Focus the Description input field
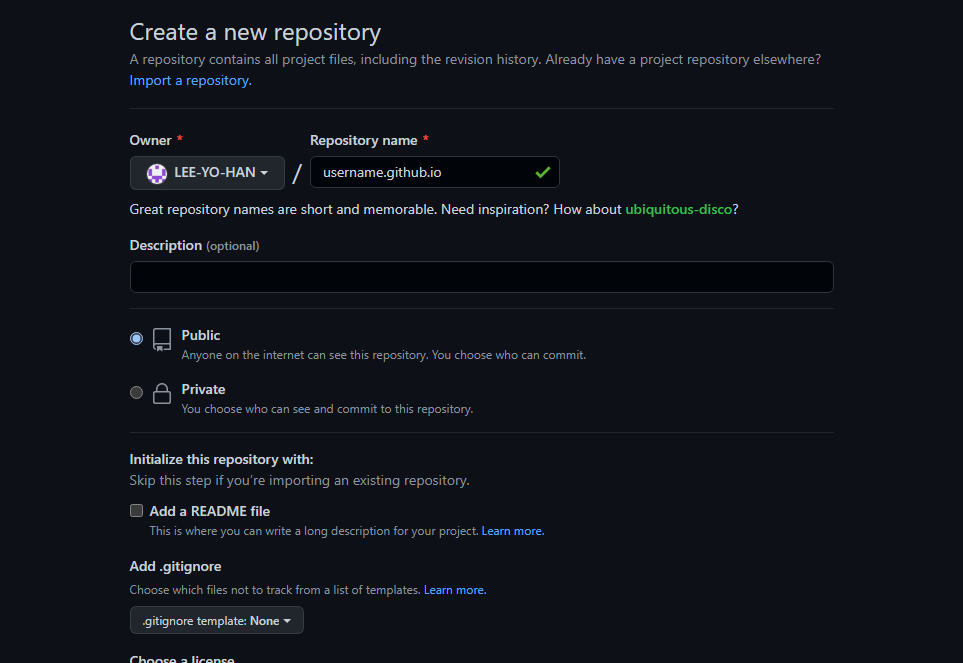Screen dimensions: 963x663 482,277
